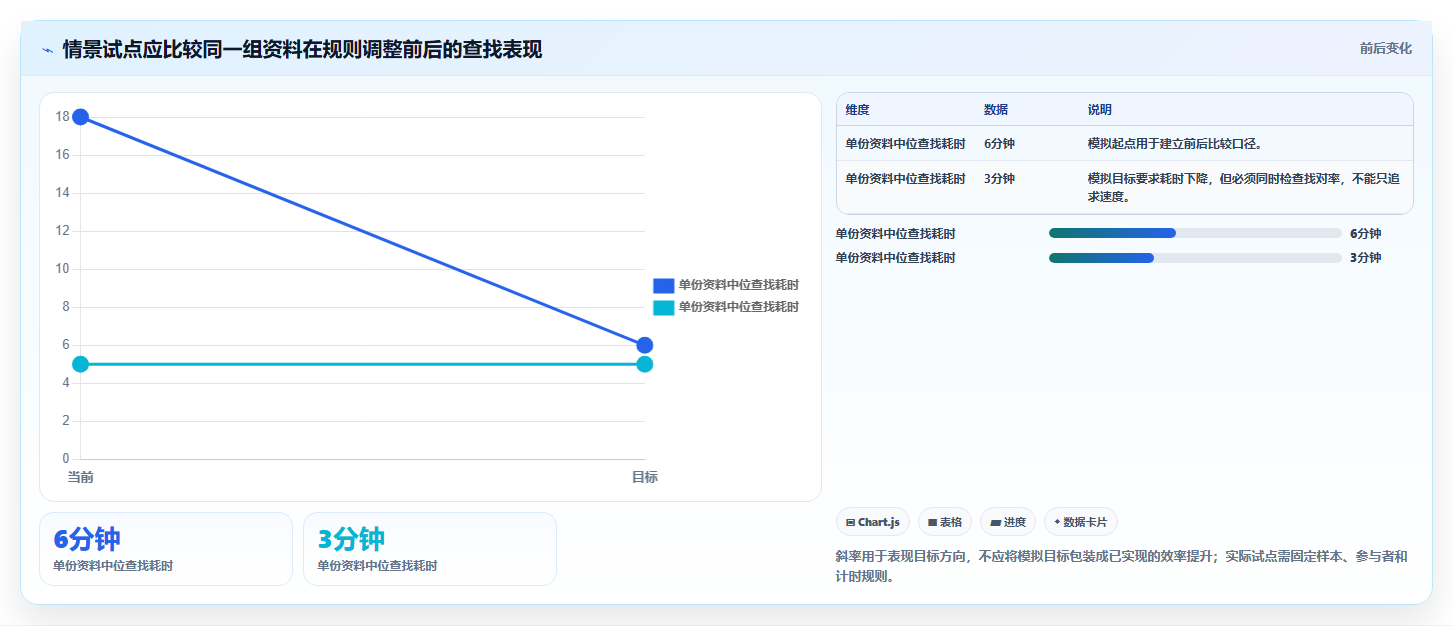Click the square icon in 表格 chip
The height and width of the screenshot is (626, 1453).
click(932, 522)
